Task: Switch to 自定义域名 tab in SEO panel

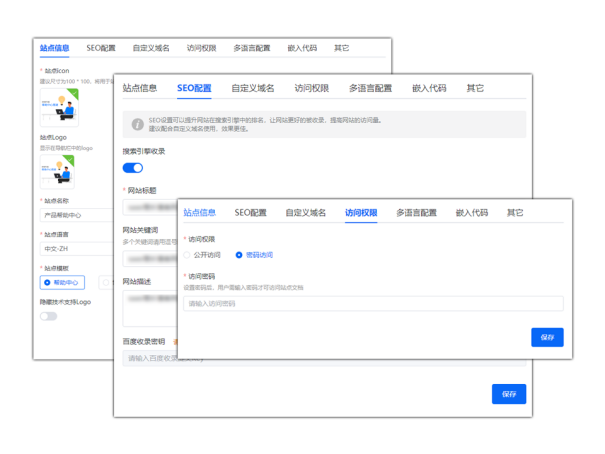Action: (x=253, y=88)
